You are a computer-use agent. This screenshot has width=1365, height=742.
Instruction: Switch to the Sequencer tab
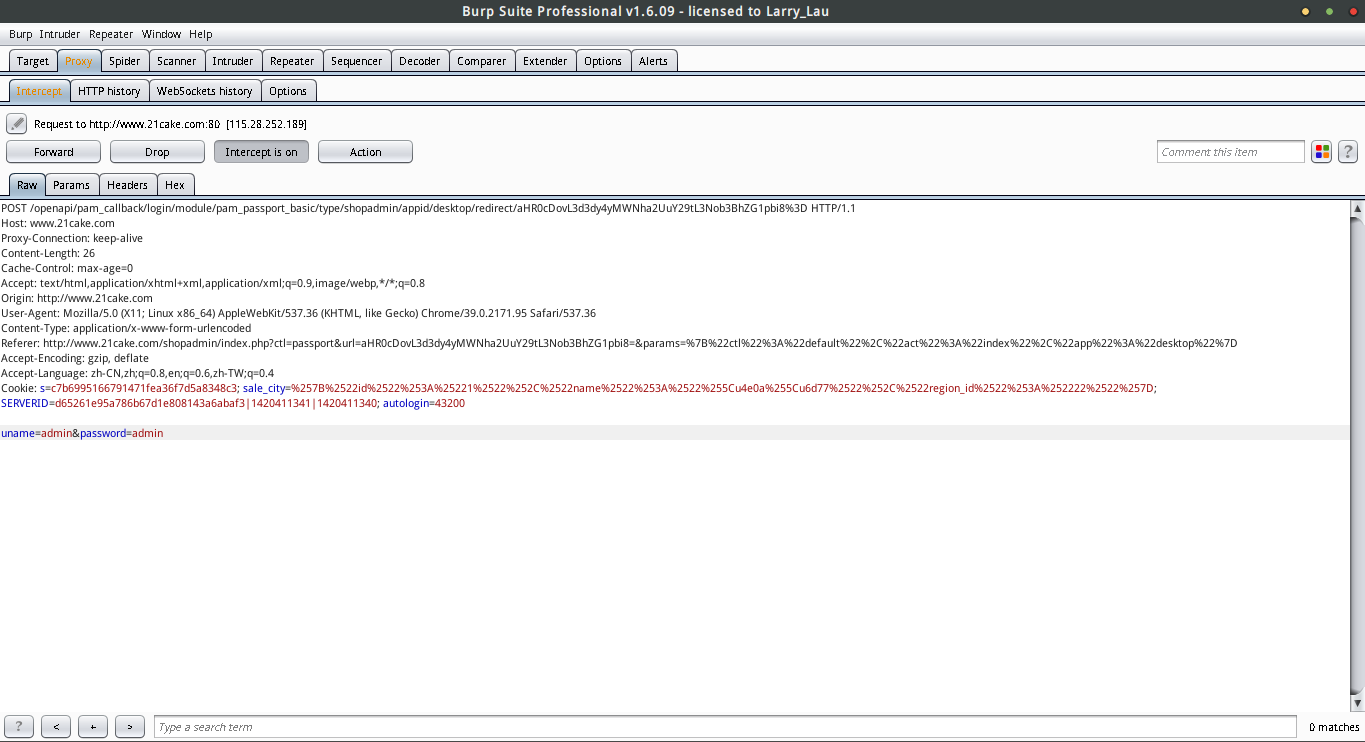tap(357, 61)
